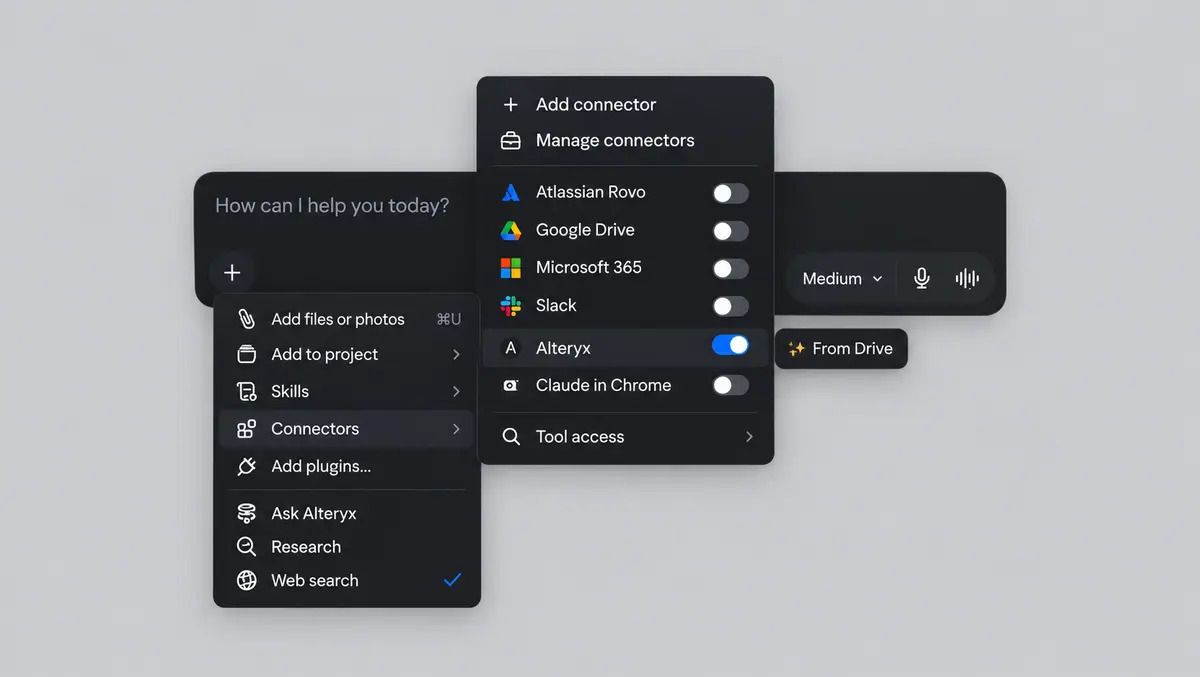Click the Web search globe icon
Image resolution: width=1200 pixels, height=677 pixels.
(x=246, y=580)
